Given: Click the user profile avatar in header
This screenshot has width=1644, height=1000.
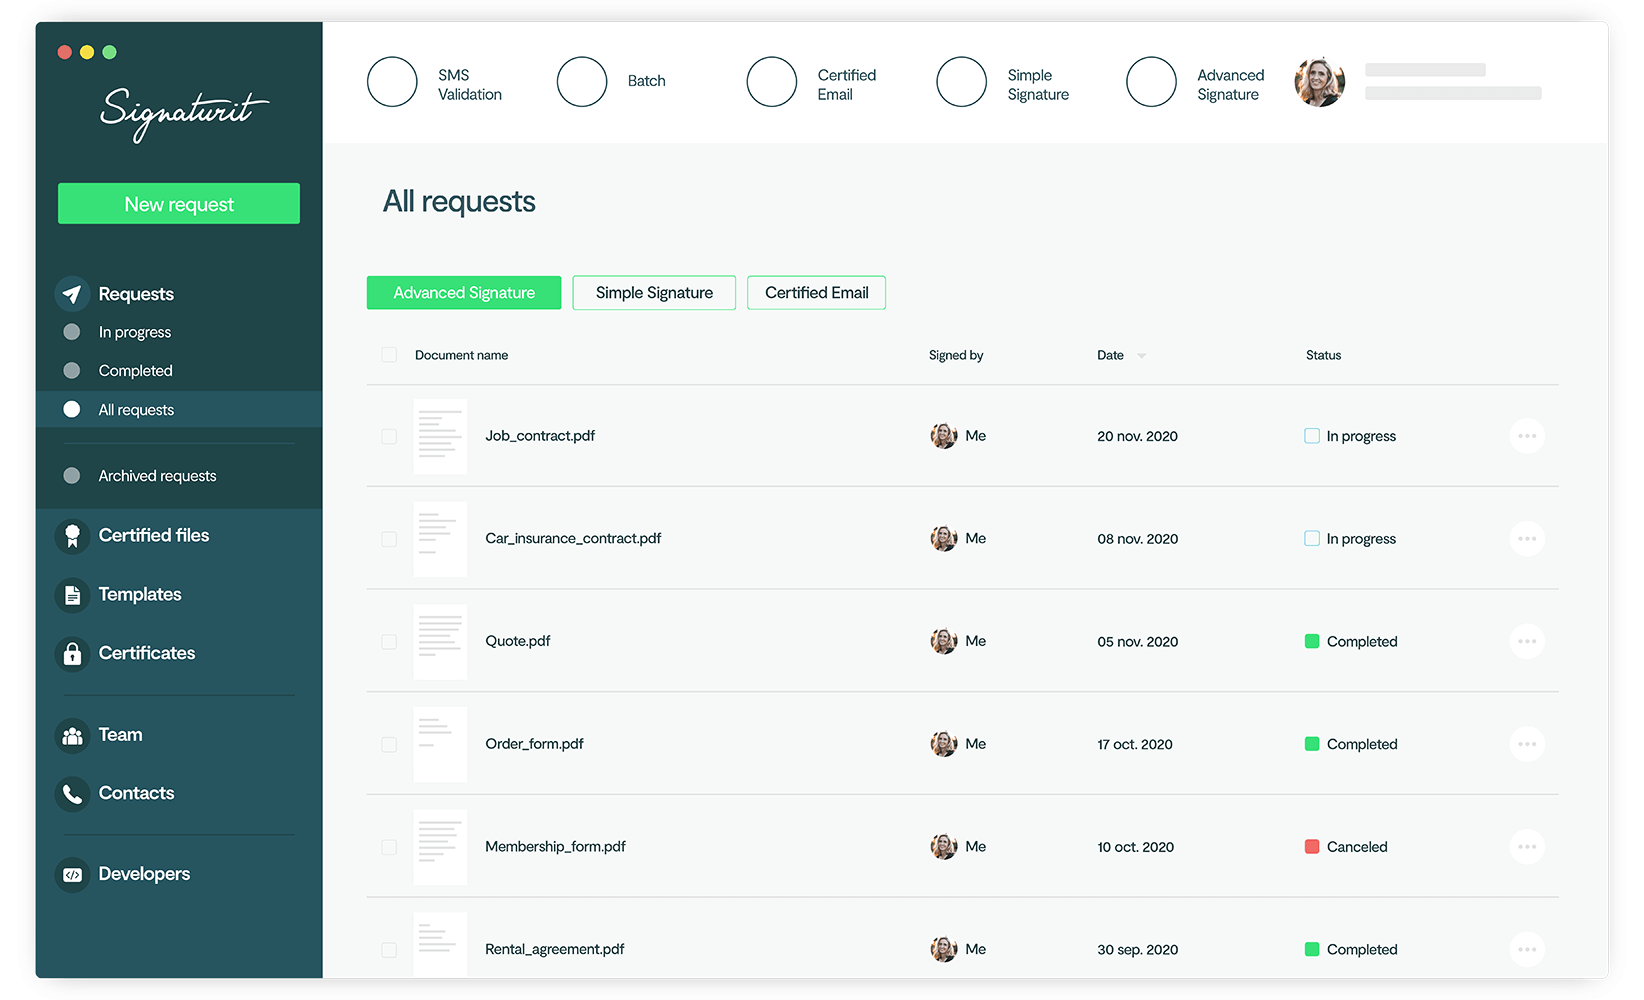Looking at the screenshot, I should tap(1319, 82).
